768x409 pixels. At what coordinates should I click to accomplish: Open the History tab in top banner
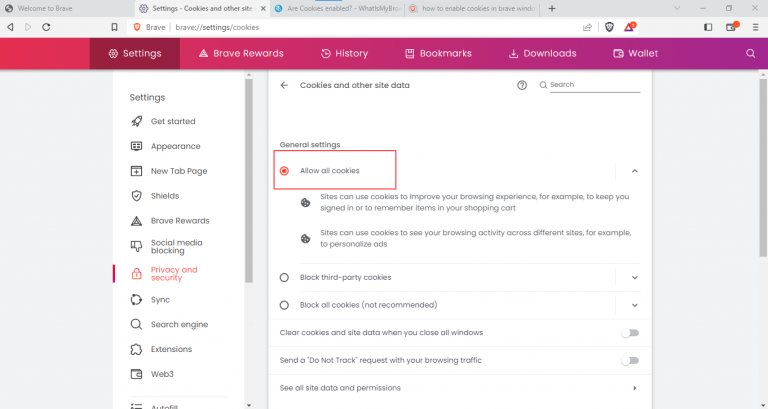(344, 53)
